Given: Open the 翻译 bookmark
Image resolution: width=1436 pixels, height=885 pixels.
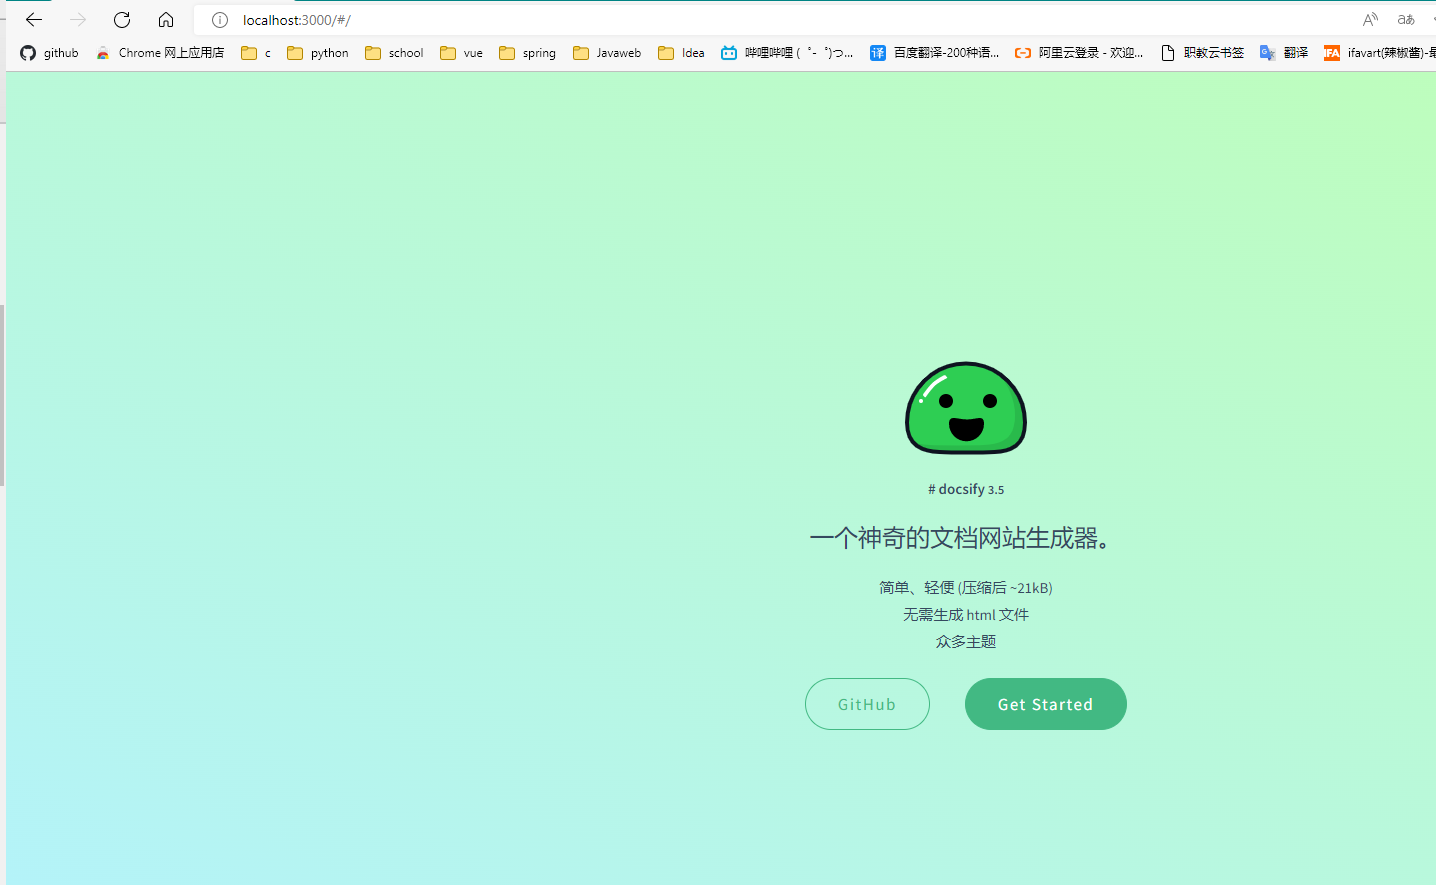Looking at the screenshot, I should 1284,53.
